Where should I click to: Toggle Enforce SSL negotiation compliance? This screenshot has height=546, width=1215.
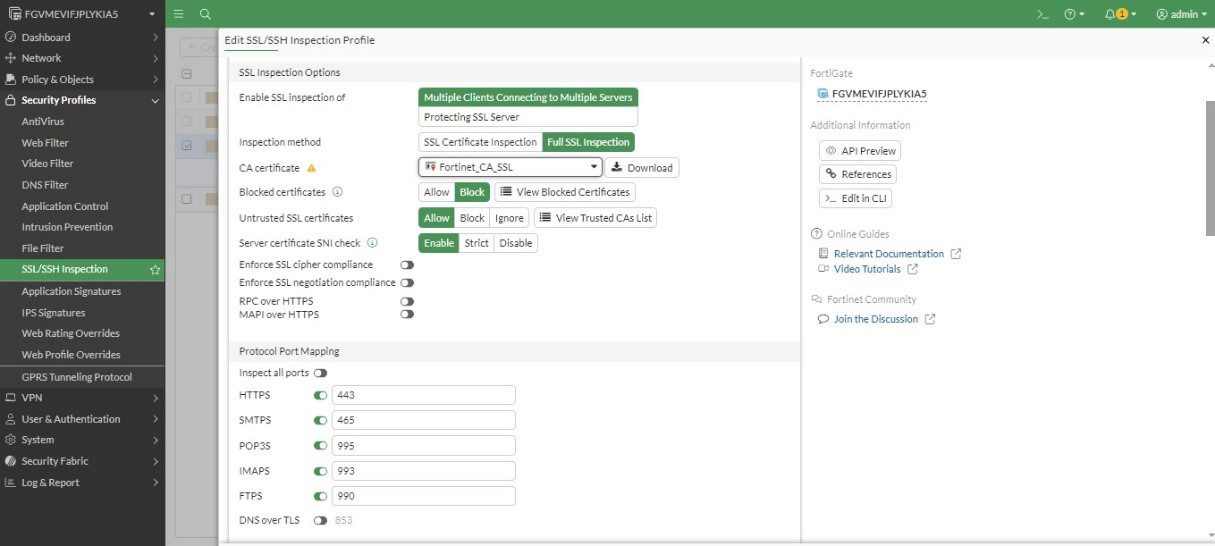(x=407, y=283)
